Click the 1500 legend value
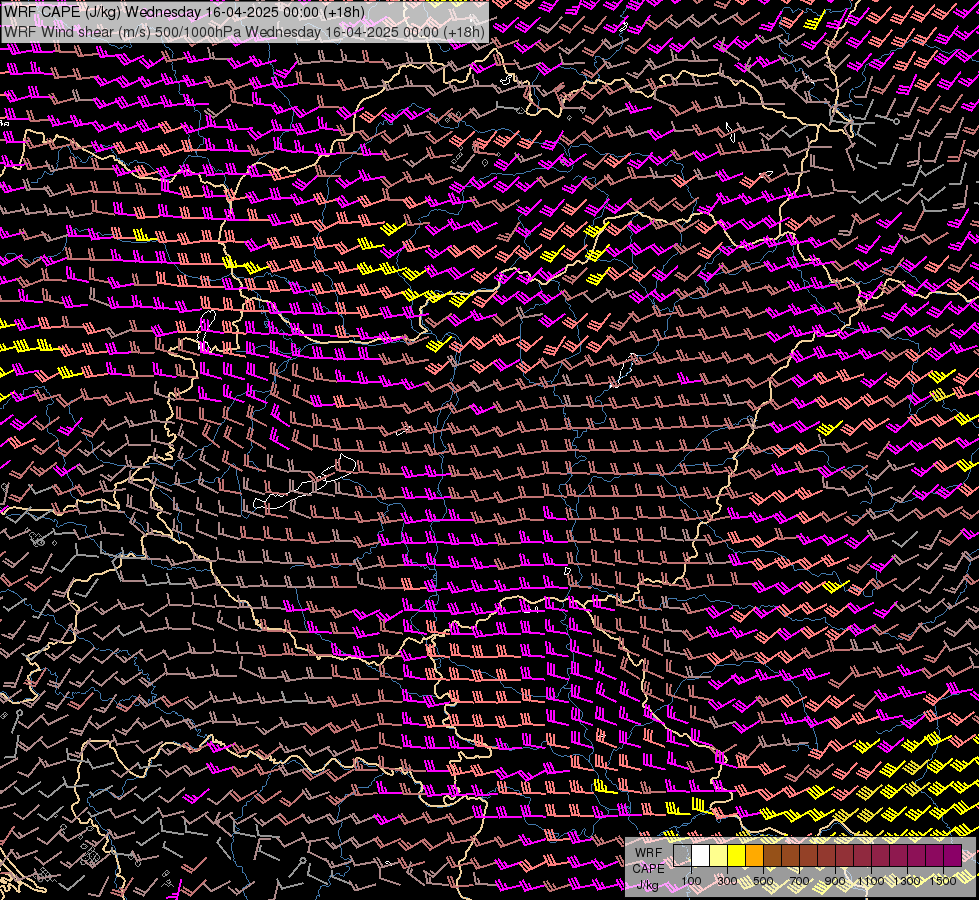The width and height of the screenshot is (979, 900). (943, 881)
